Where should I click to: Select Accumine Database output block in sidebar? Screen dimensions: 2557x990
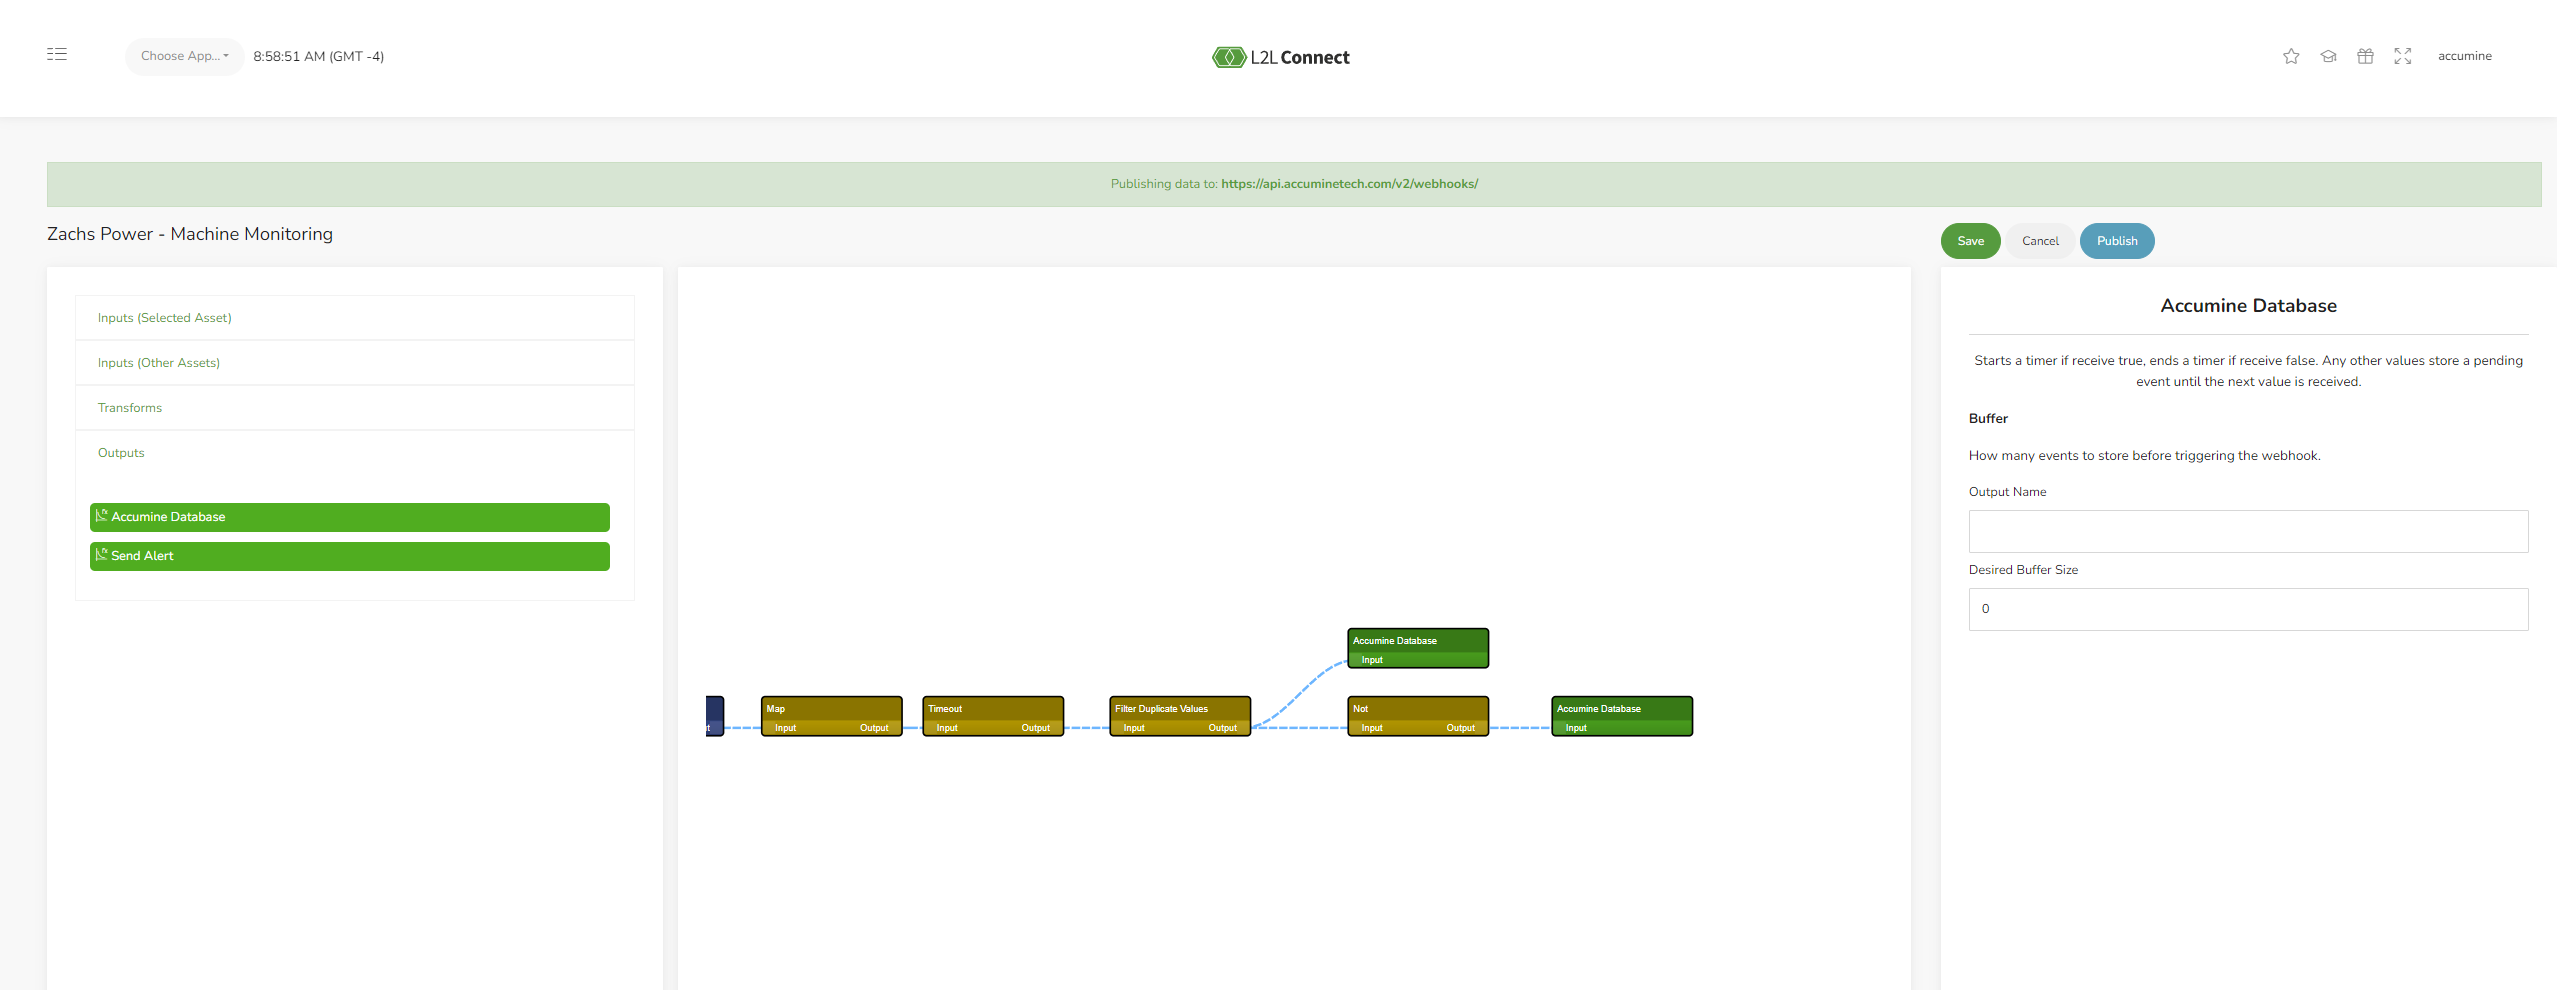[x=350, y=517]
